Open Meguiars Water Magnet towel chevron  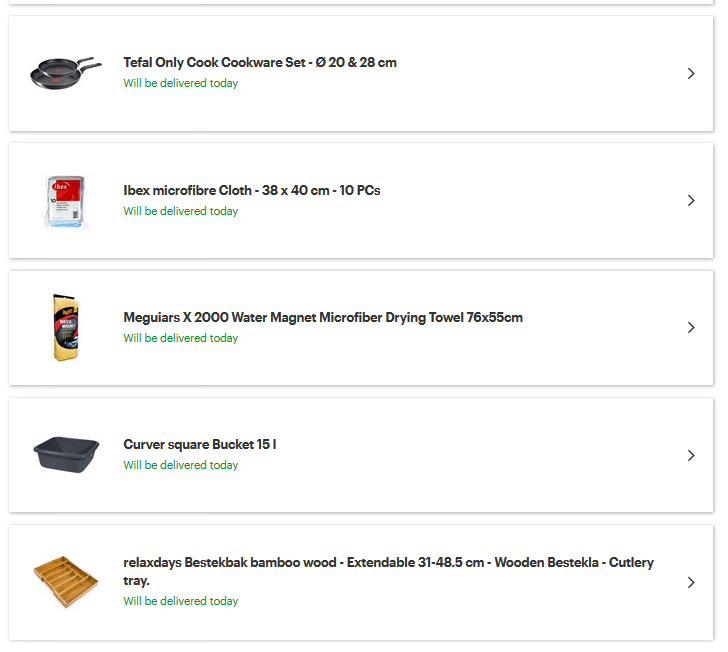tap(691, 327)
